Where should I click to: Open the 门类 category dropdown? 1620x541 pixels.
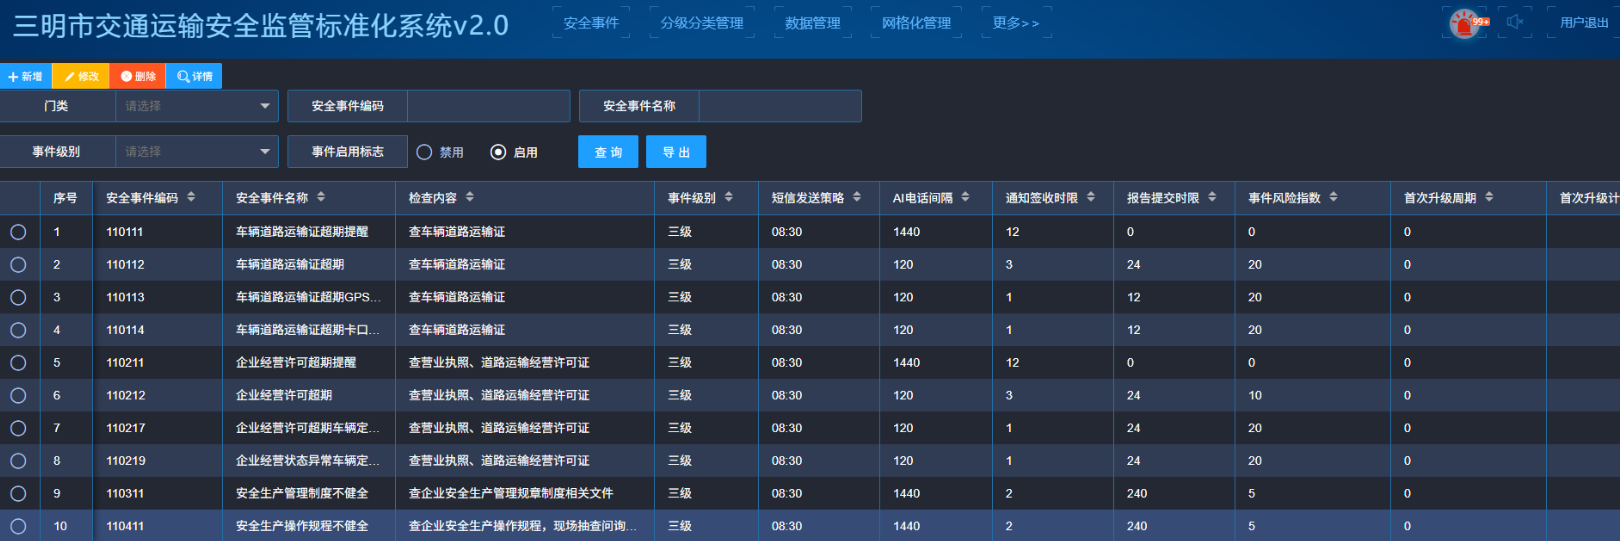(196, 106)
